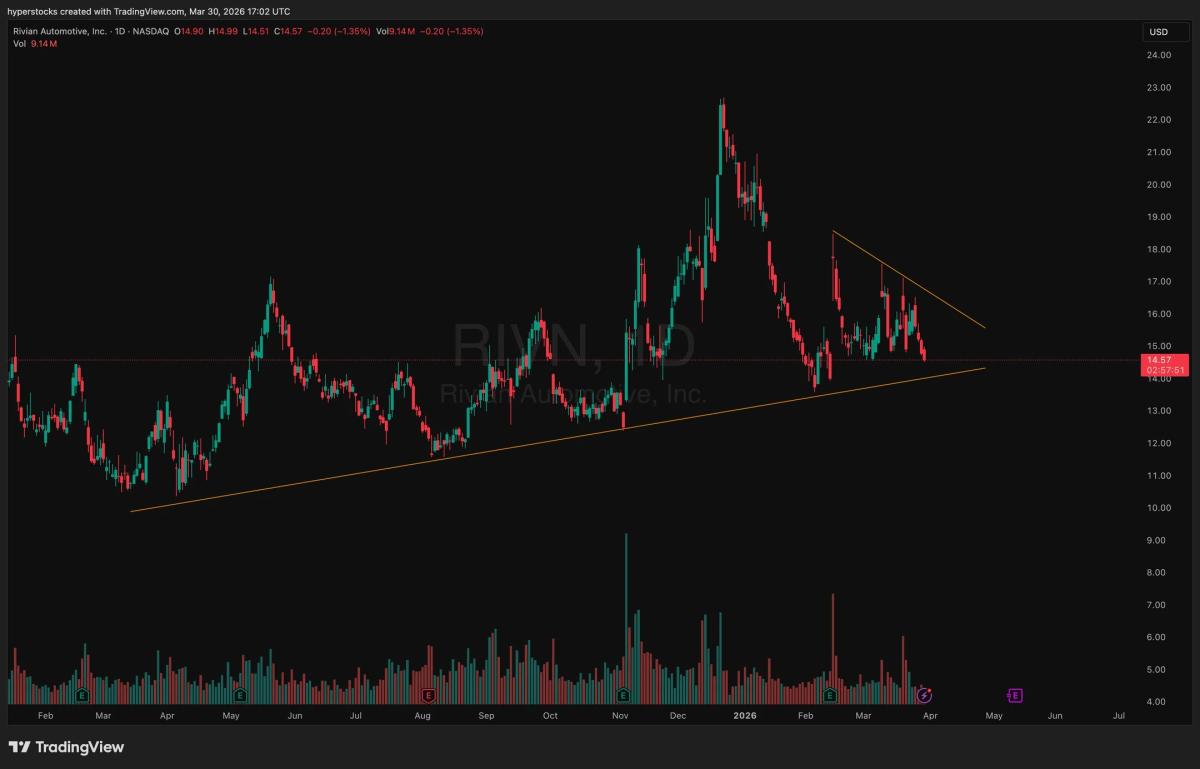The image size is (1200, 769).
Task: Open symbol search via Rivian Automotive title
Action: click(60, 31)
